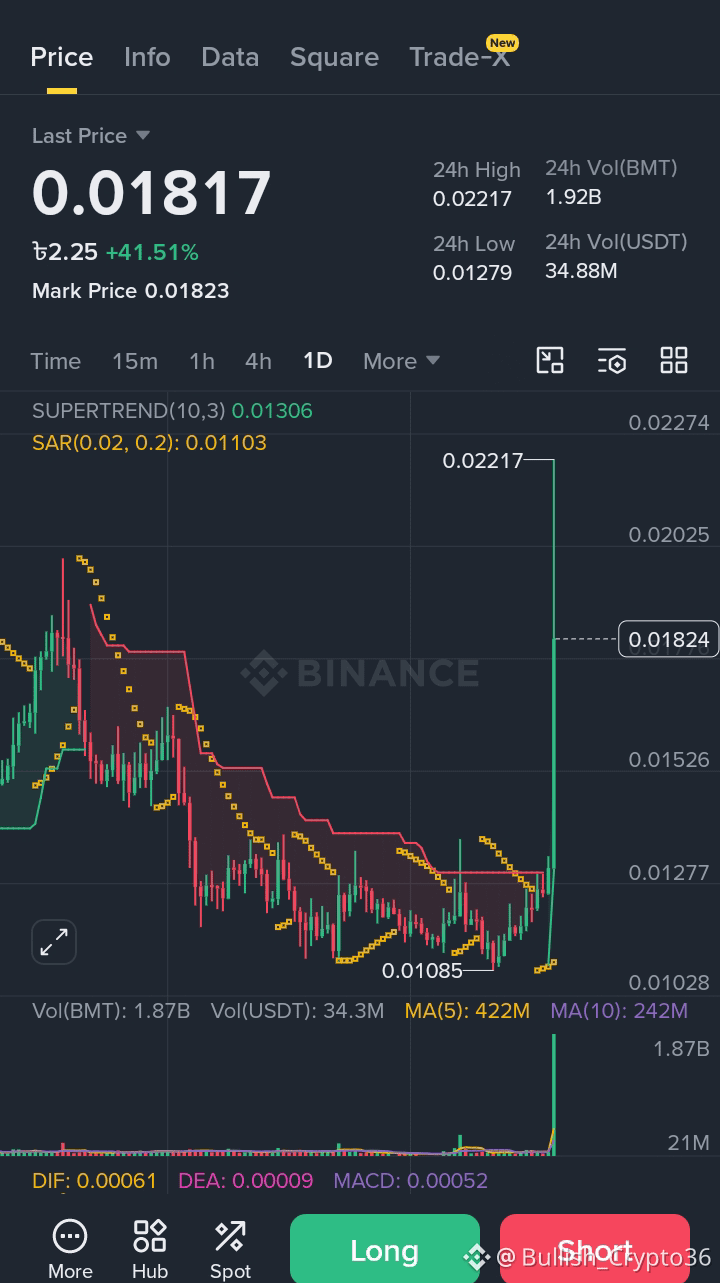Open the Hub icon
Screen dimensions: 720x1283
tap(150, 1249)
